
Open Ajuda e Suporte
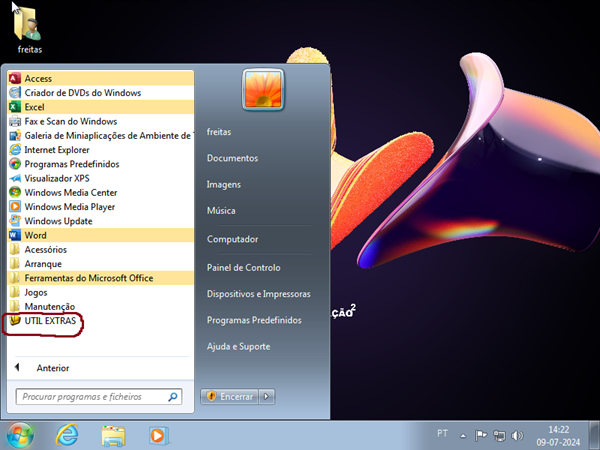click(238, 347)
